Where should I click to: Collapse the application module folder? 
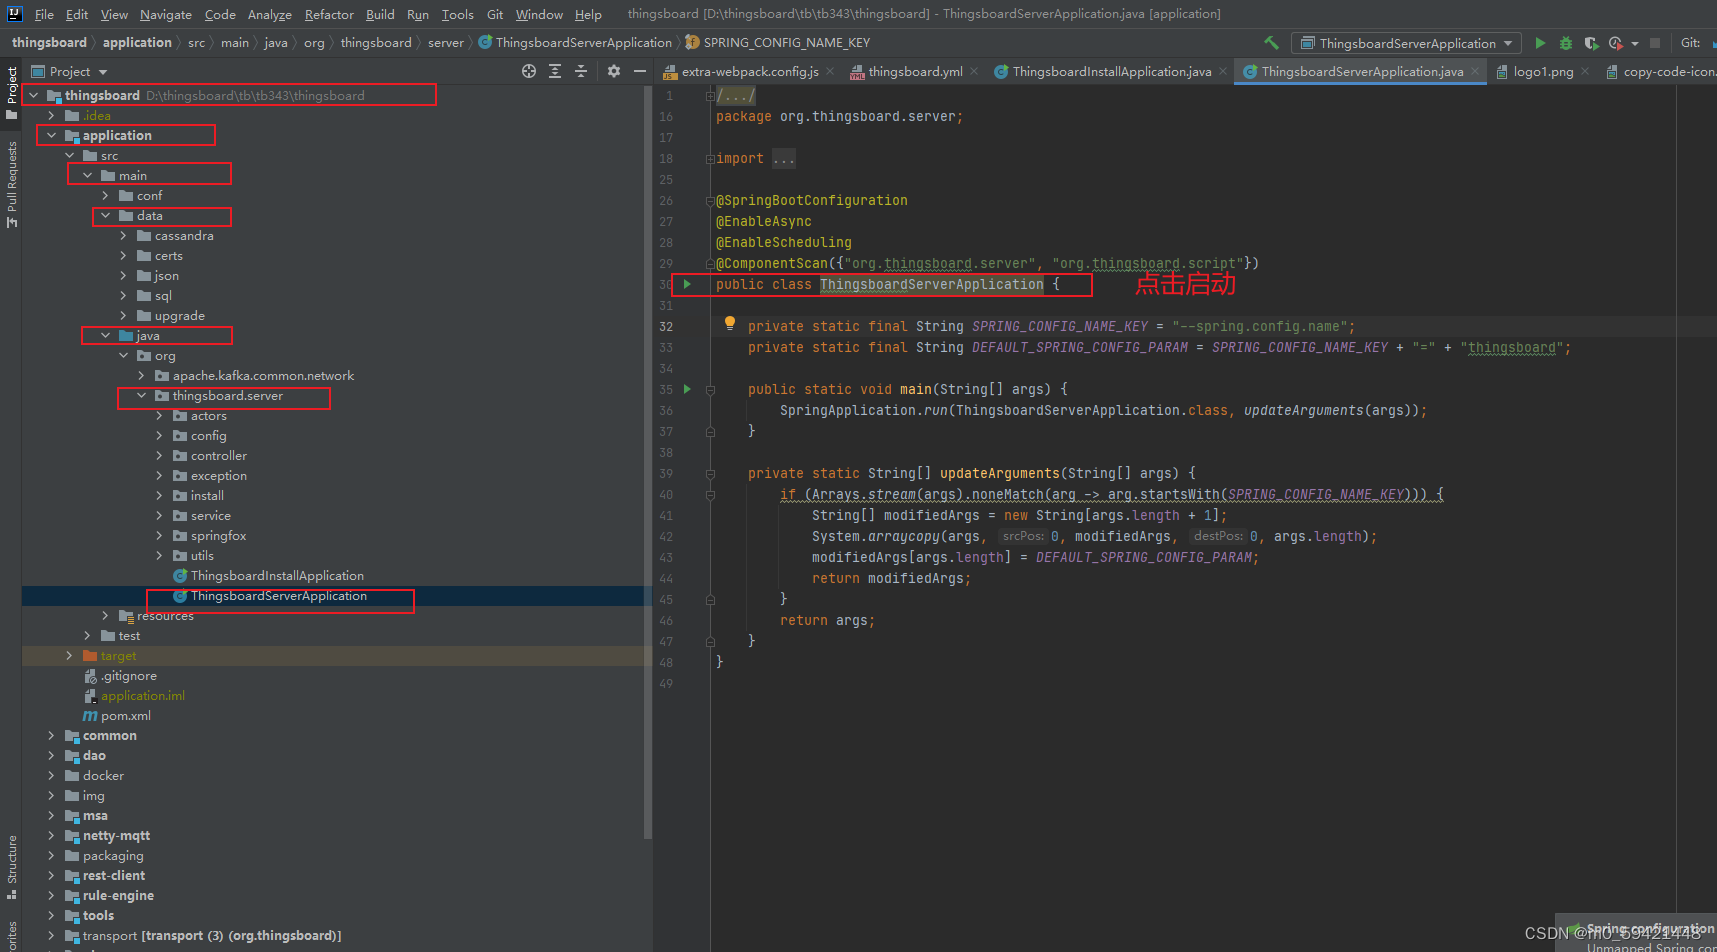[51, 135]
